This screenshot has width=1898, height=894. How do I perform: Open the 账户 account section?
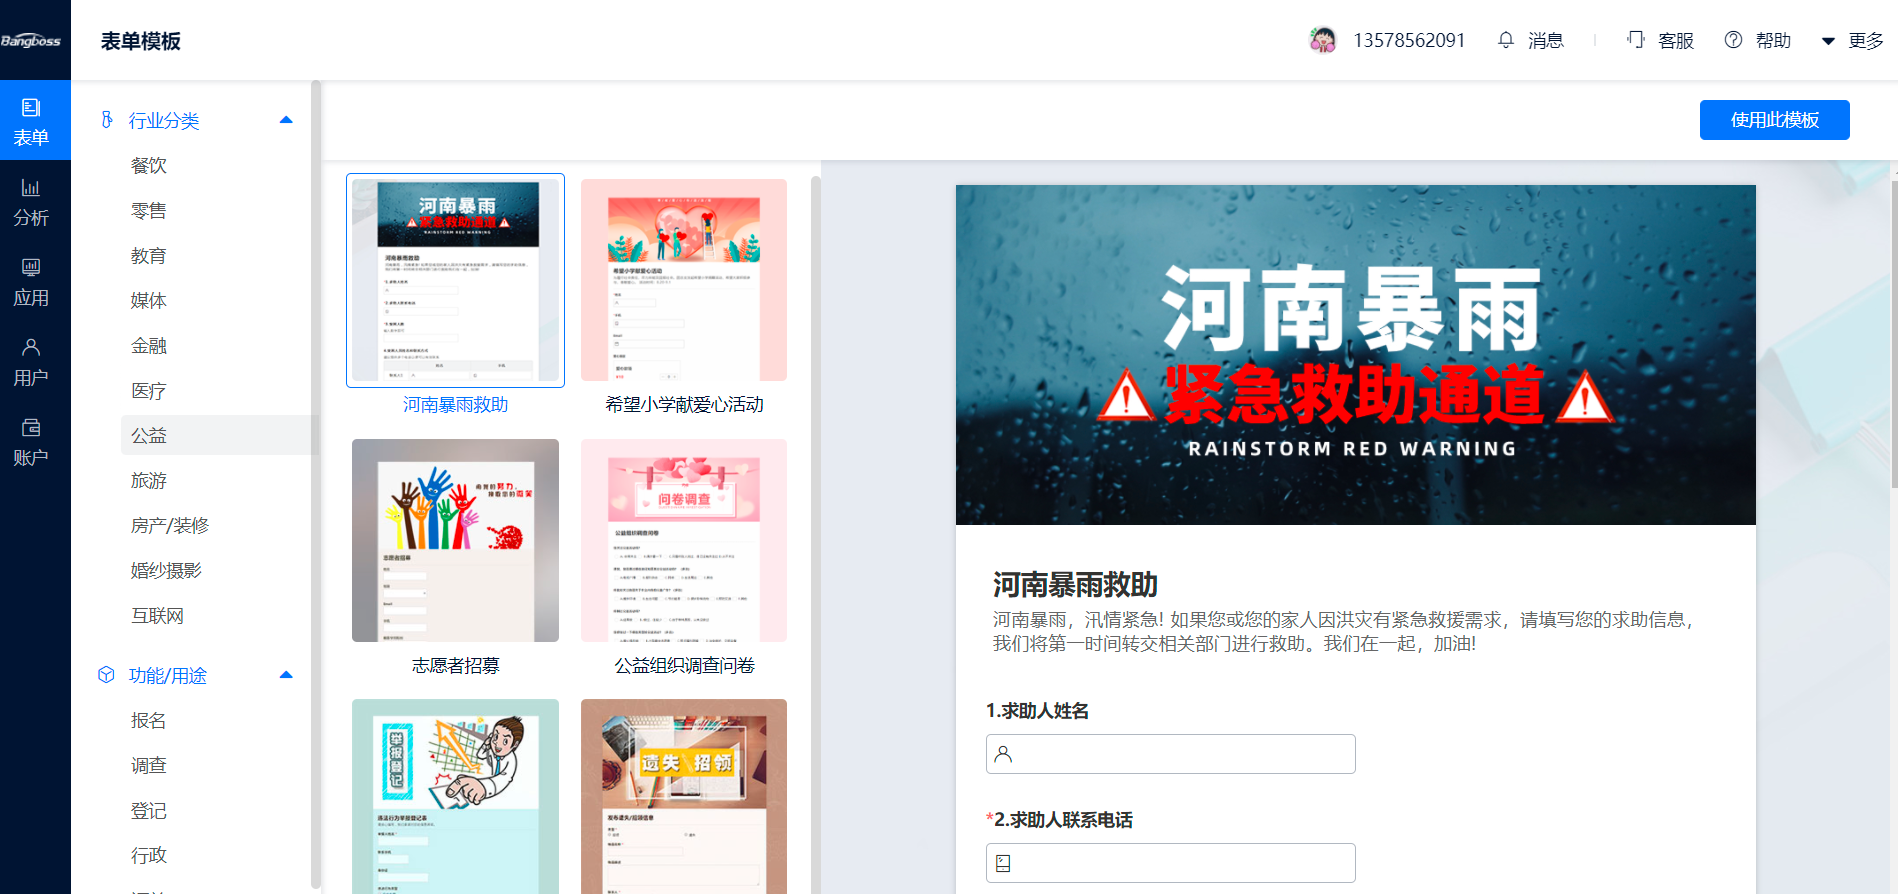pyautogui.click(x=31, y=441)
